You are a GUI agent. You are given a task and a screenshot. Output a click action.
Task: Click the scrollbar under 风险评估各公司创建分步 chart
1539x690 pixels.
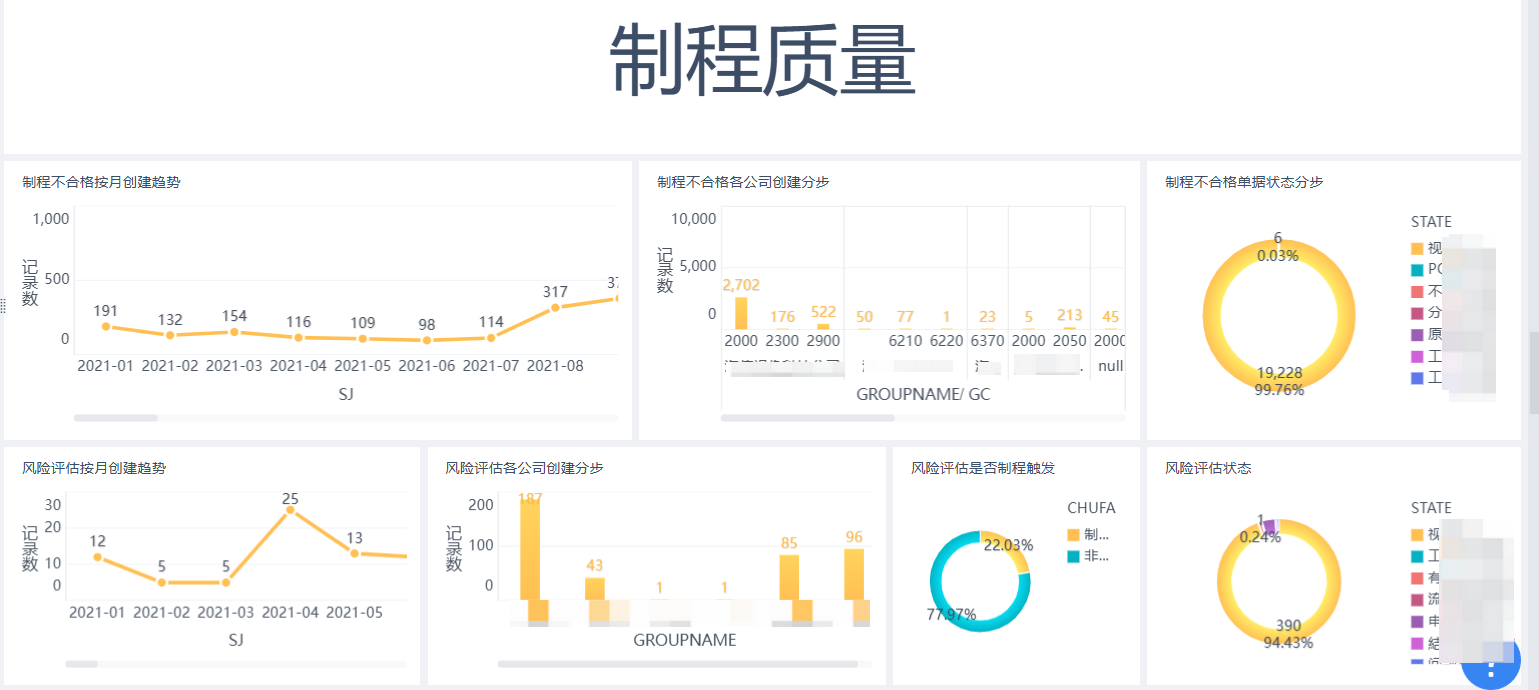click(x=677, y=663)
